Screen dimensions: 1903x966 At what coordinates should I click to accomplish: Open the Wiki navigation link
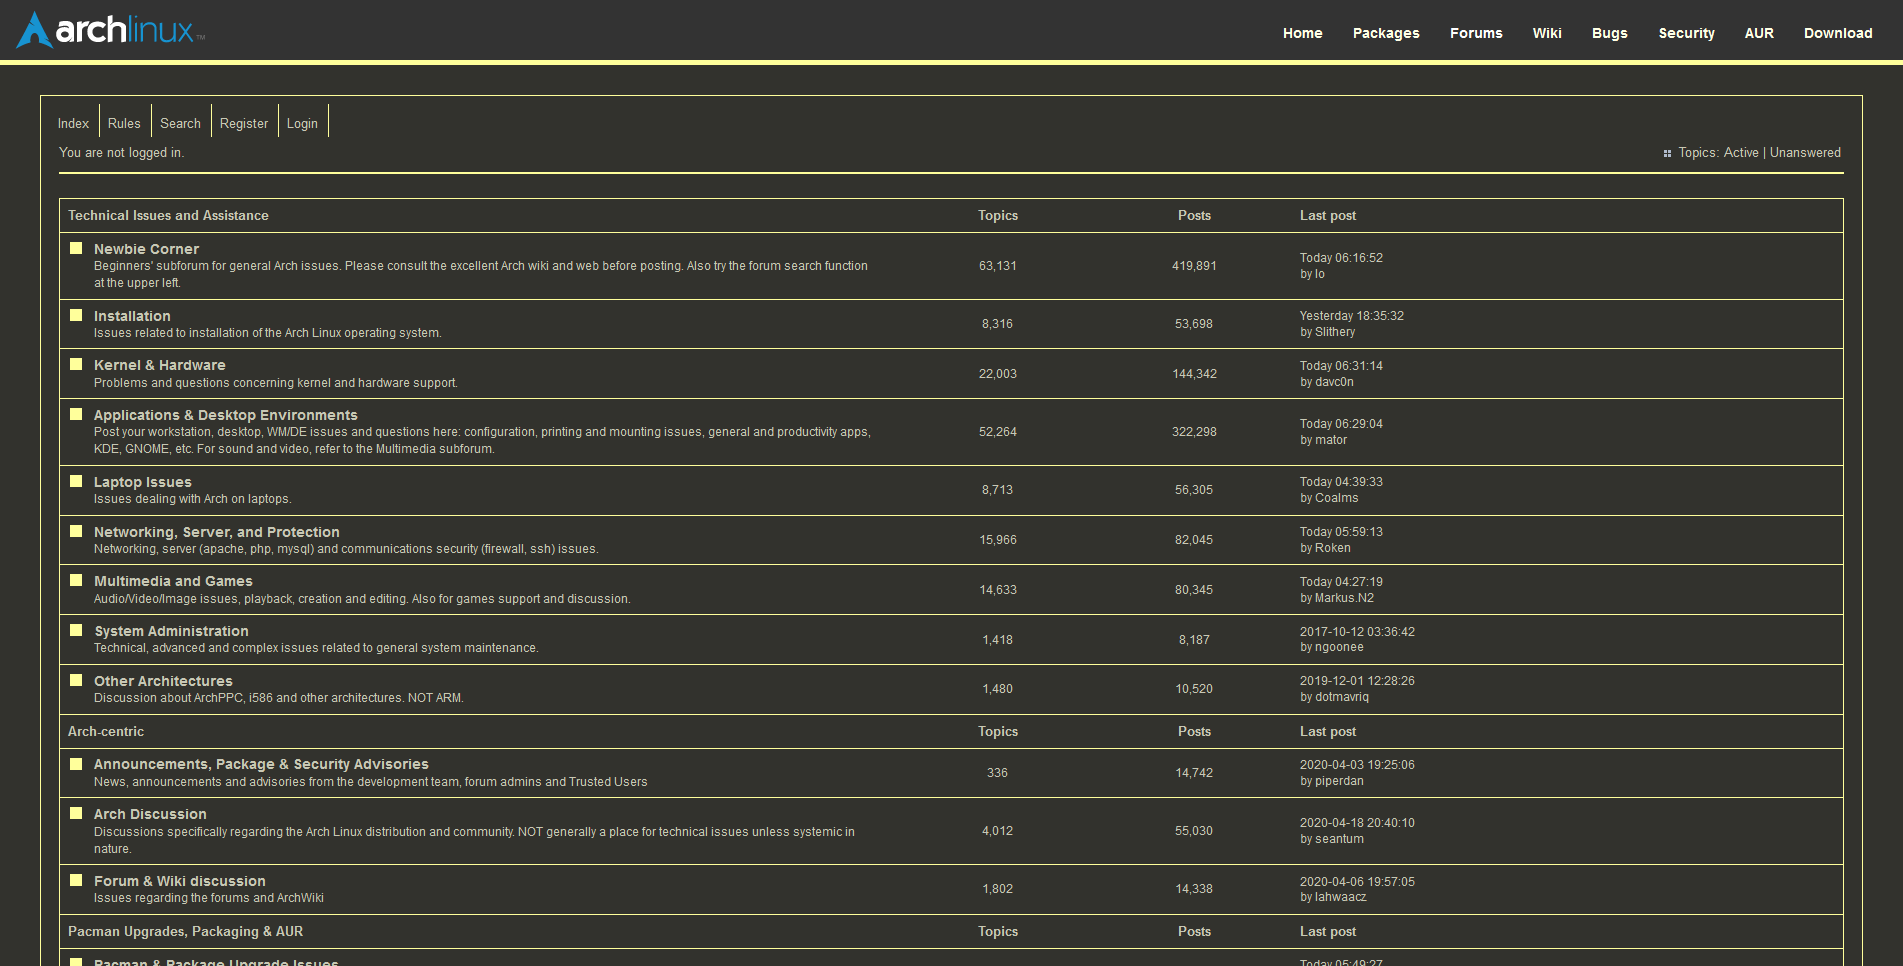pos(1547,33)
